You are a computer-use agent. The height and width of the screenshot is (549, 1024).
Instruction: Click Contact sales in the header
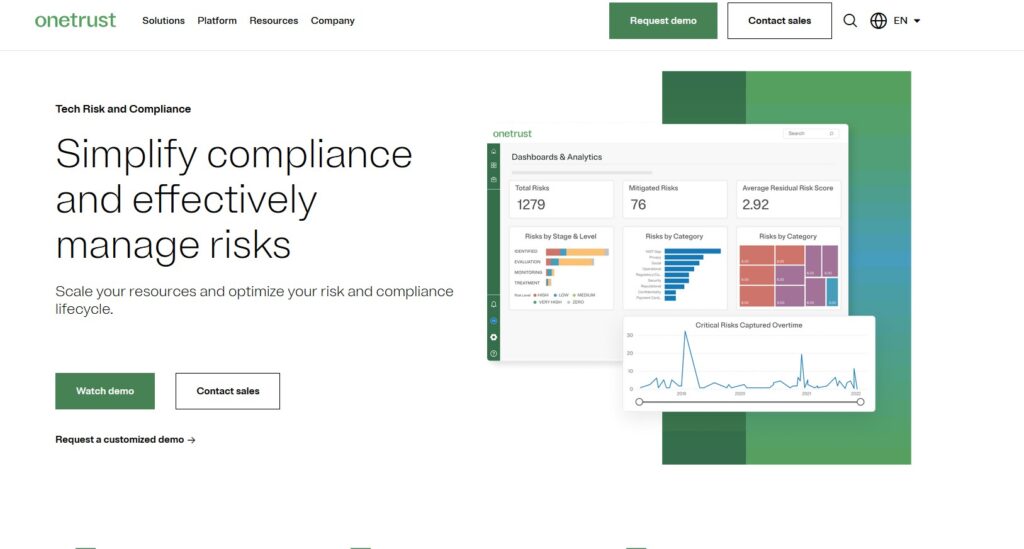(x=779, y=20)
